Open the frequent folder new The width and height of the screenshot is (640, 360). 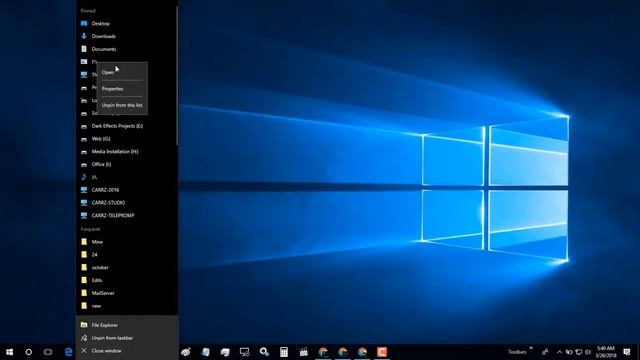[127, 306]
